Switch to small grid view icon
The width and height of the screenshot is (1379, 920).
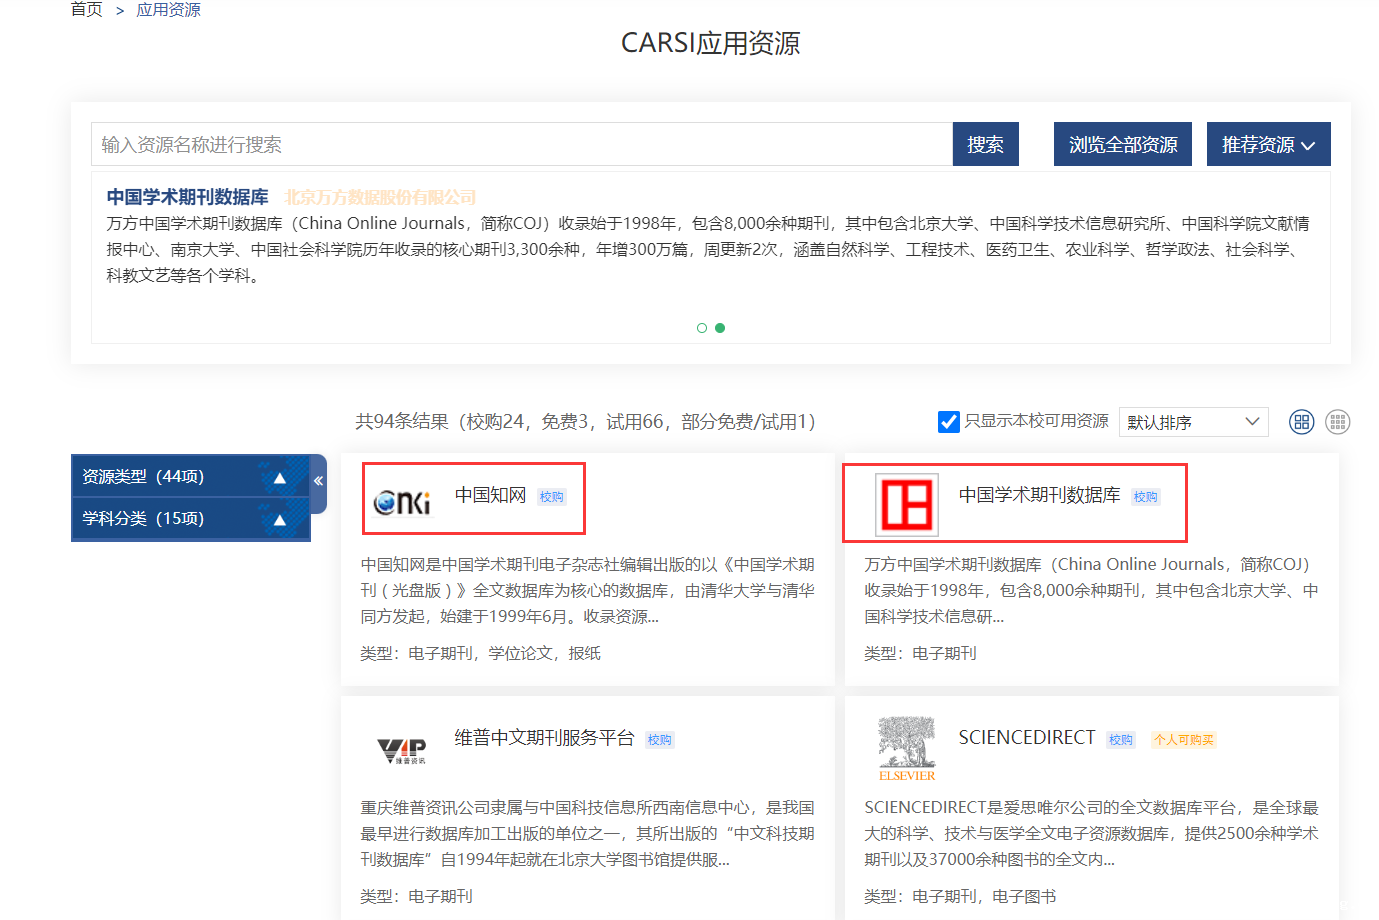[1337, 422]
